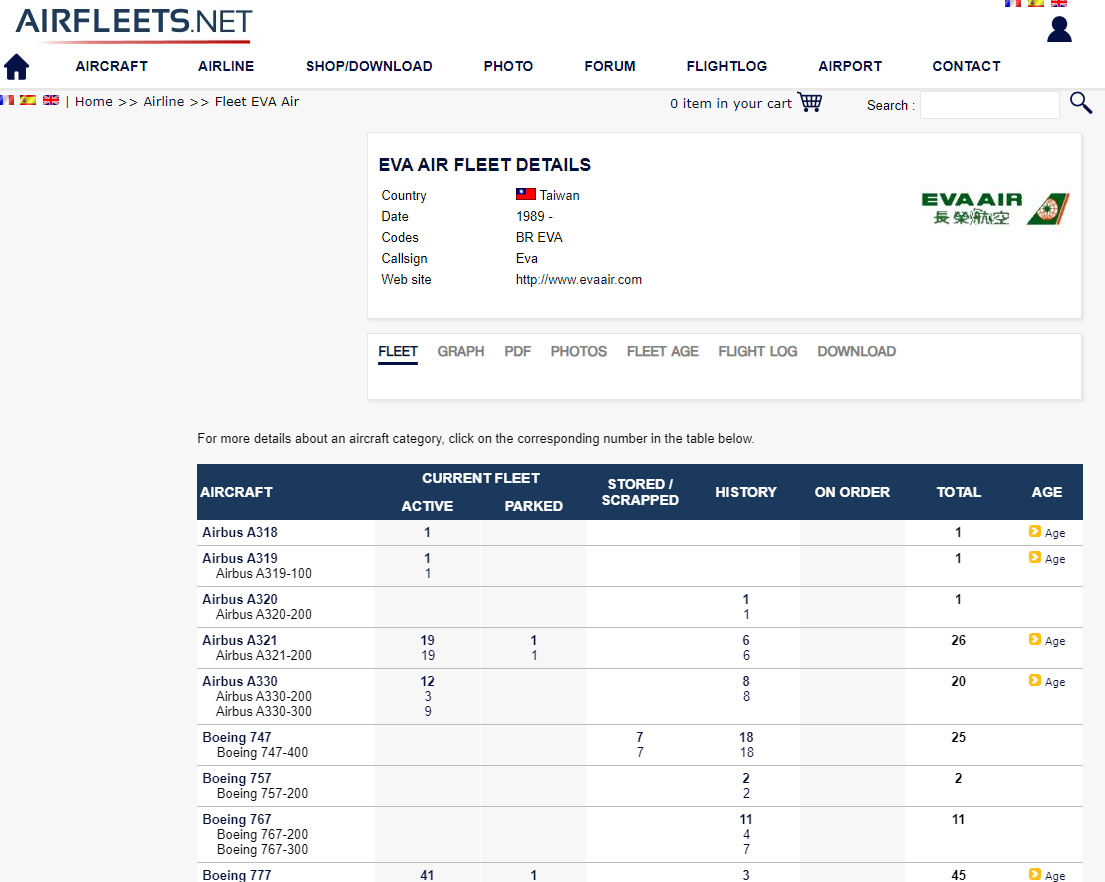The height and width of the screenshot is (882, 1105).
Task: Switch language with the Spanish flag in the breadcrumb bar
Action: (28, 100)
